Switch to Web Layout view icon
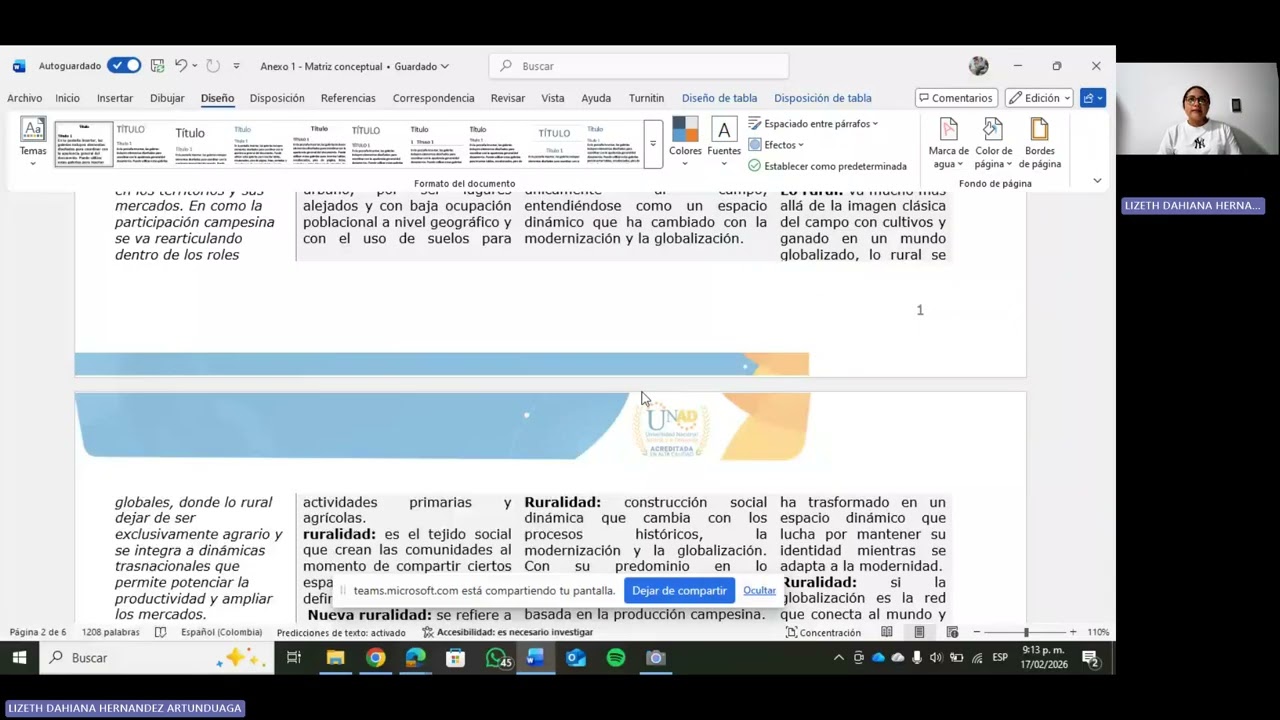This screenshot has height=720, width=1280. tap(952, 632)
